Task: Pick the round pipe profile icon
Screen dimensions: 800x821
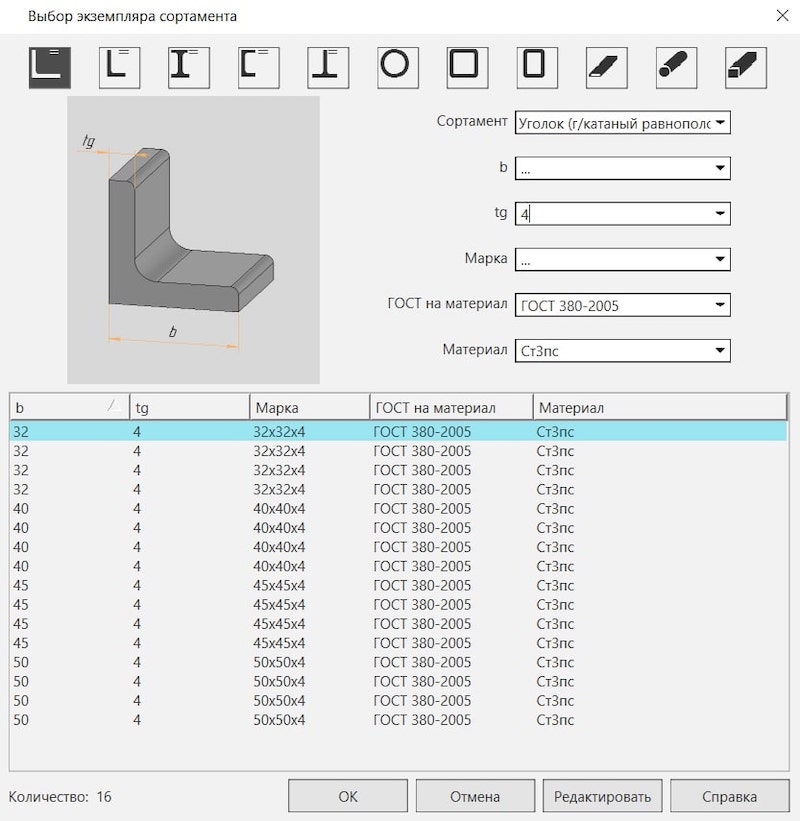Action: pos(398,68)
